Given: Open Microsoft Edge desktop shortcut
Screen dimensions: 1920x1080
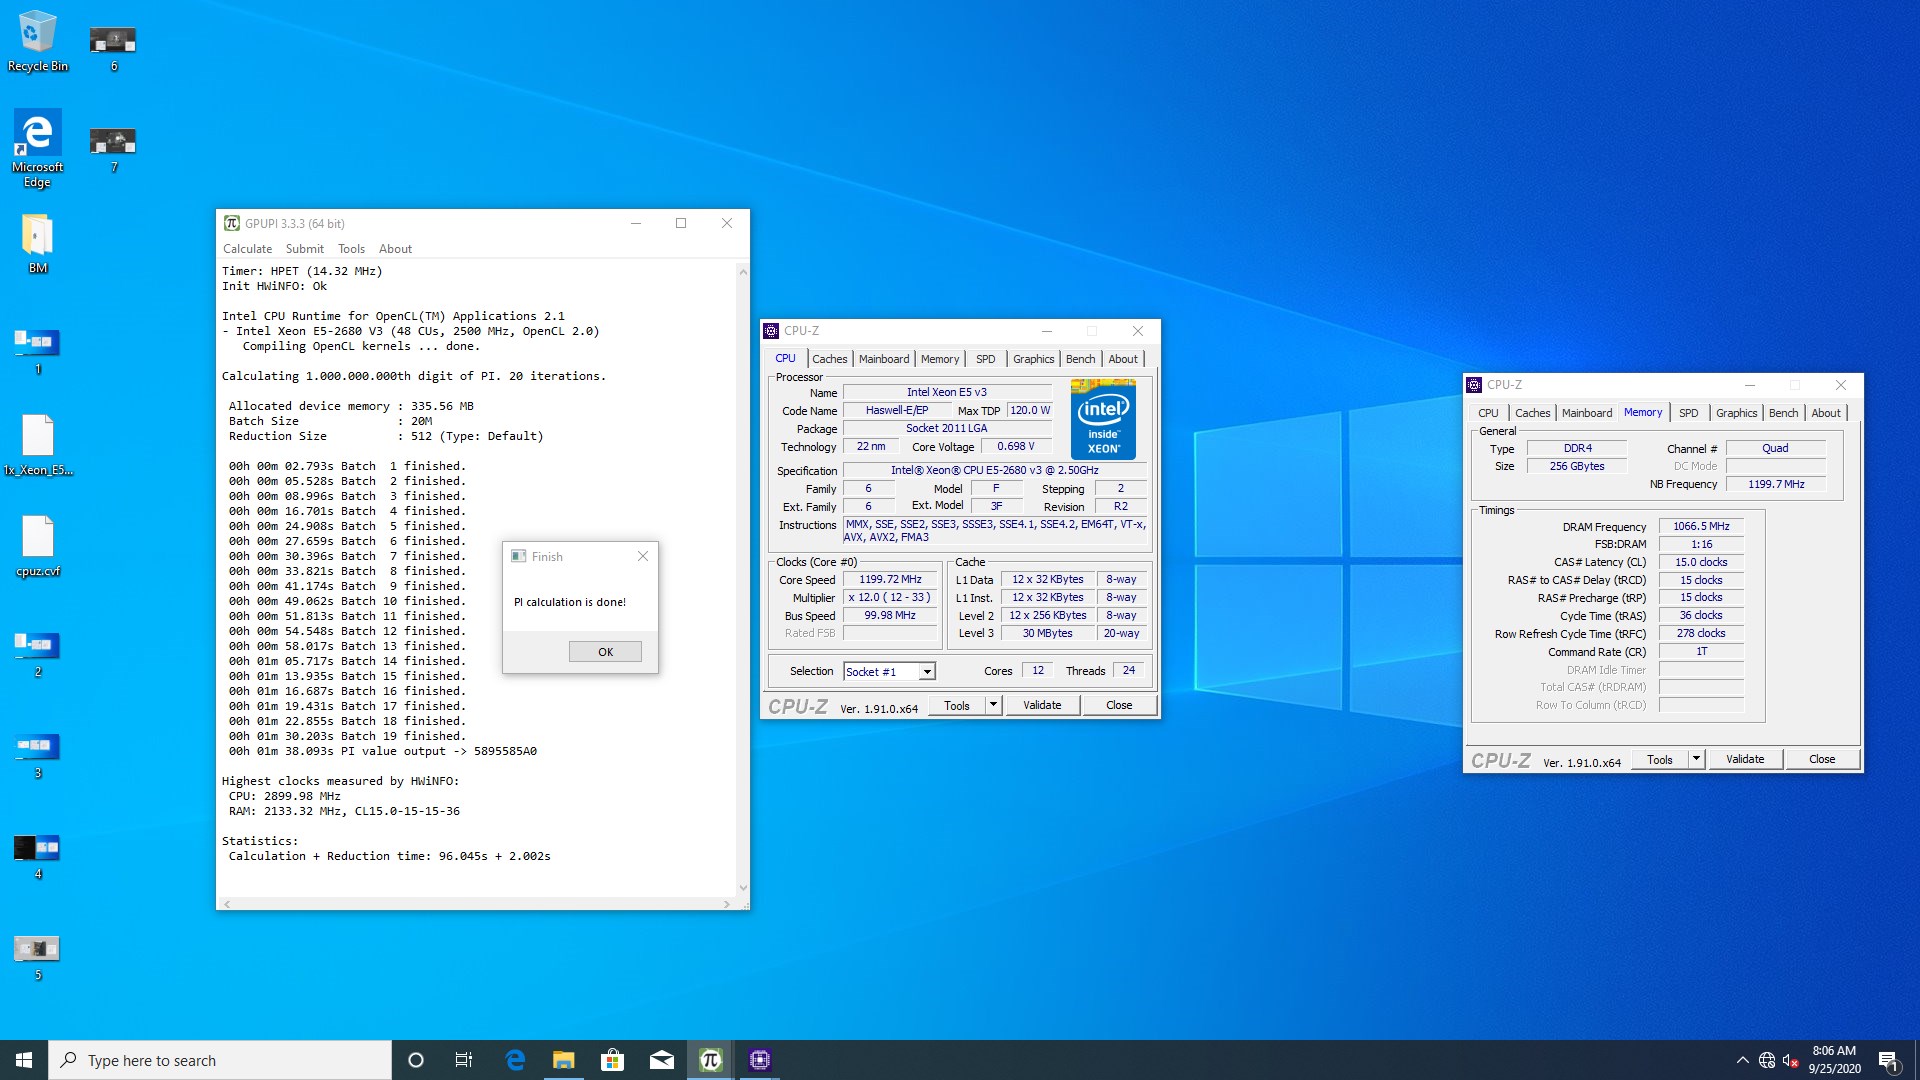Looking at the screenshot, I should (x=38, y=148).
